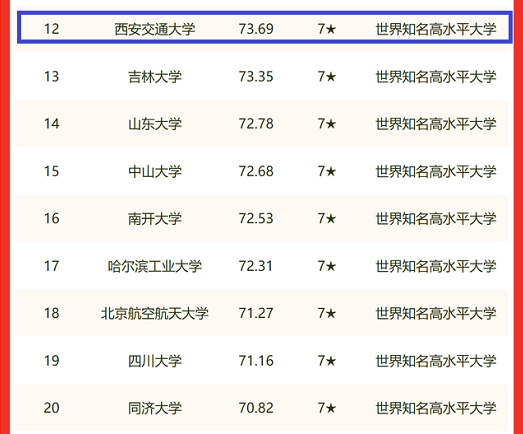Click 世界知名高水平大学 in row 19

click(x=436, y=361)
